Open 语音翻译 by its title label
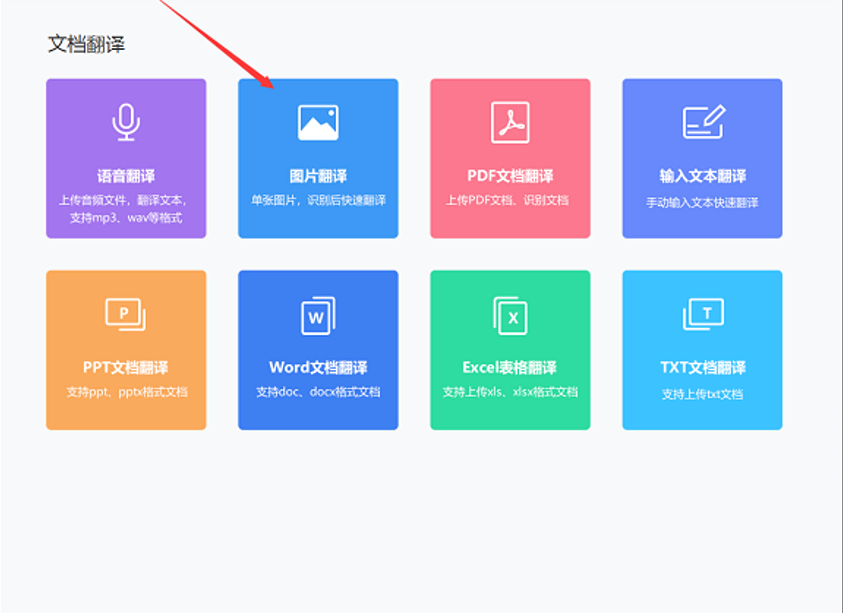 point(126,176)
